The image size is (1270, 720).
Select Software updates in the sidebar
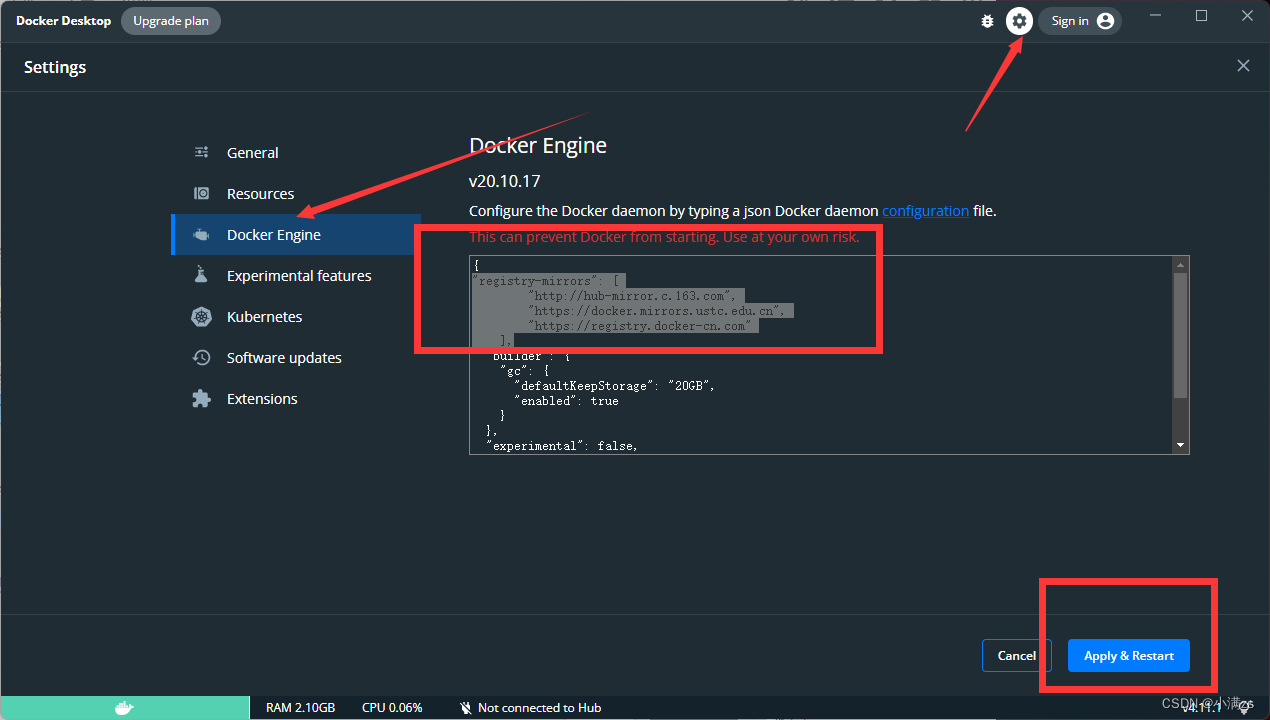click(x=283, y=357)
